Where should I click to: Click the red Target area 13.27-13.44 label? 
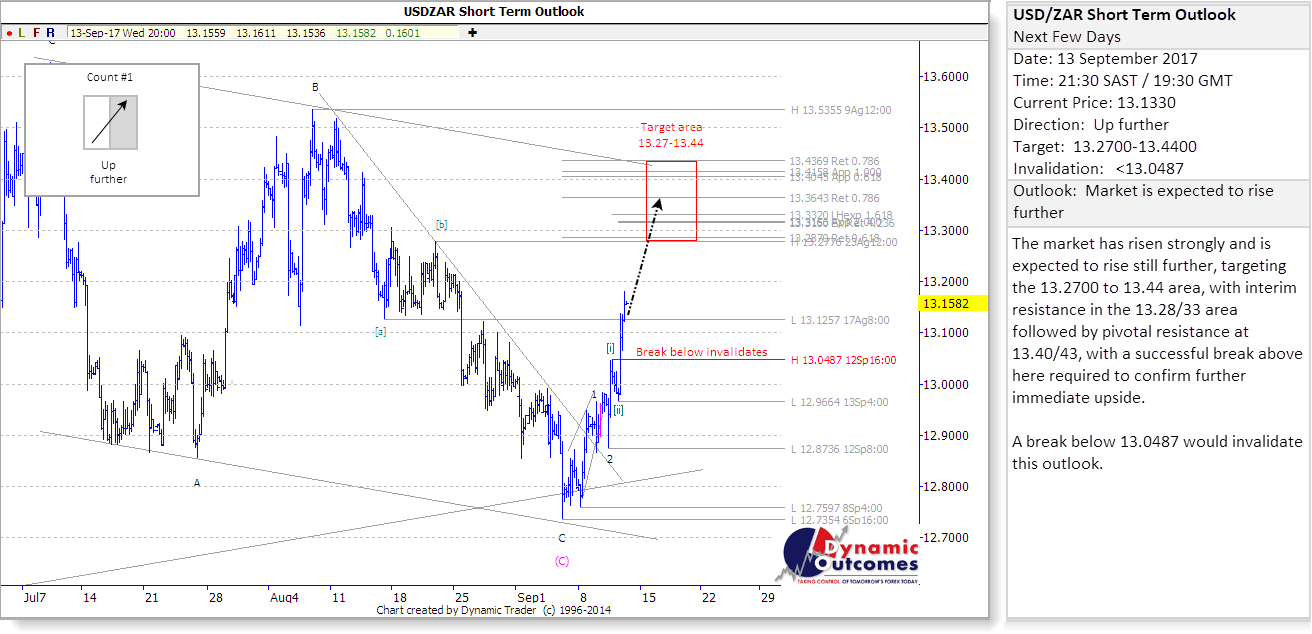[x=672, y=135]
